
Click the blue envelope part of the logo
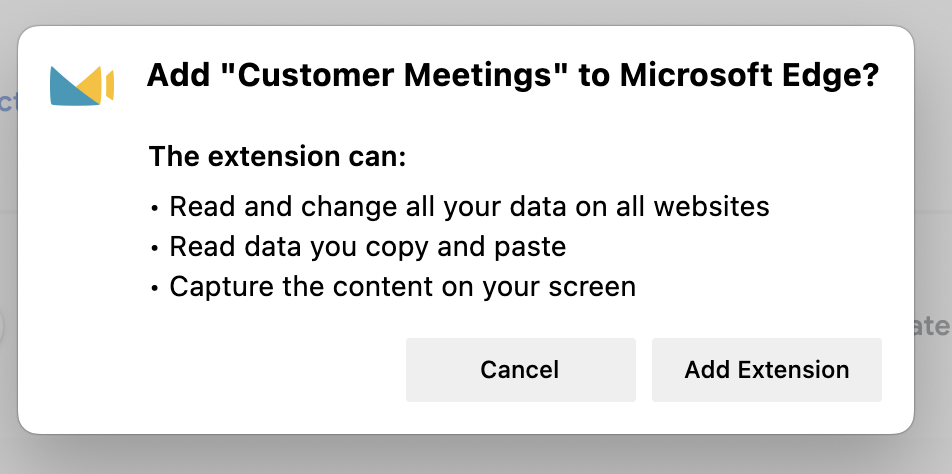tap(70, 88)
